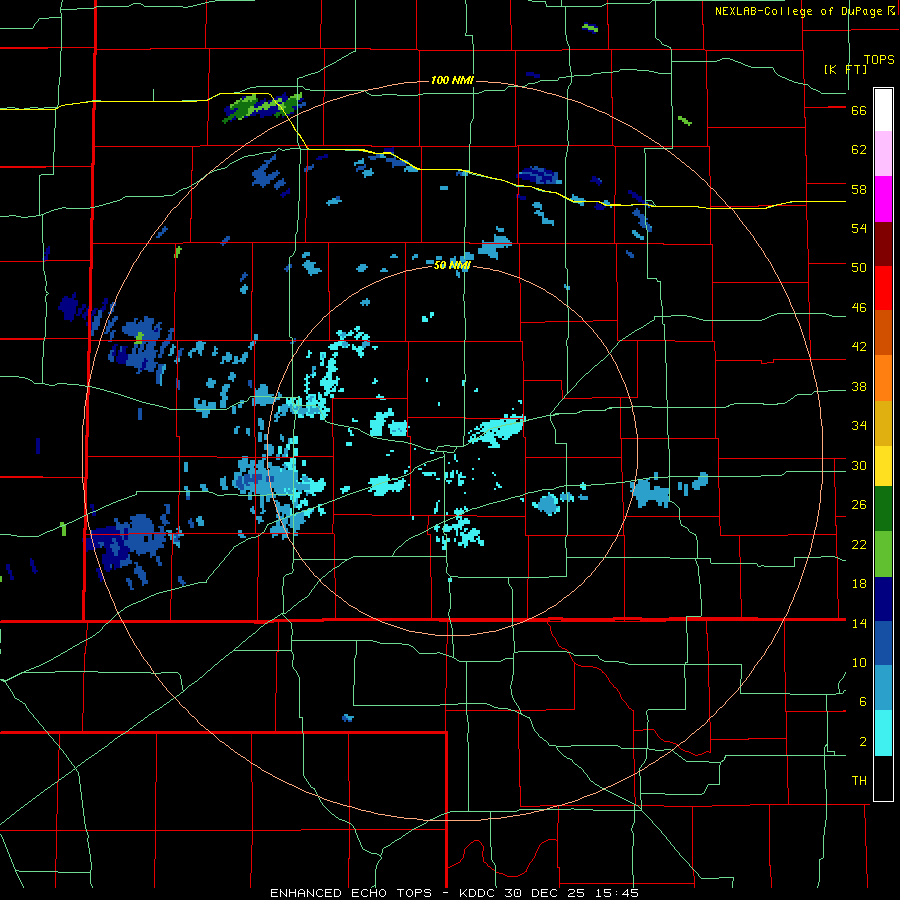900x900 pixels.
Task: Click the ENHANCED ECHO TOPS KDDC timestamp caption
Action: pyautogui.click(x=454, y=893)
